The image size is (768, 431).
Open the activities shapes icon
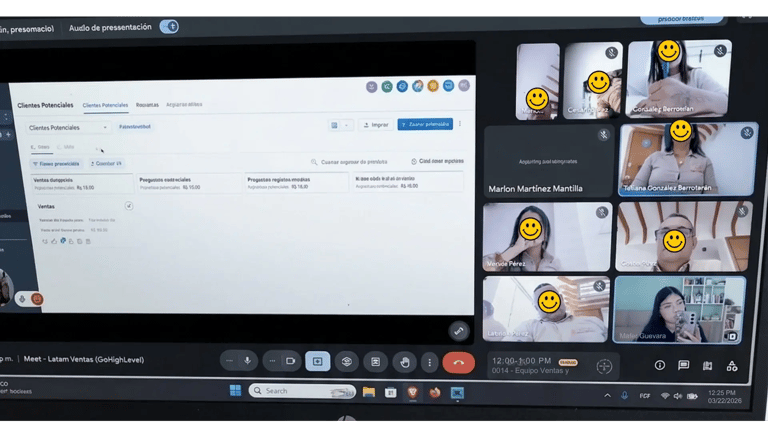pyautogui.click(x=732, y=366)
